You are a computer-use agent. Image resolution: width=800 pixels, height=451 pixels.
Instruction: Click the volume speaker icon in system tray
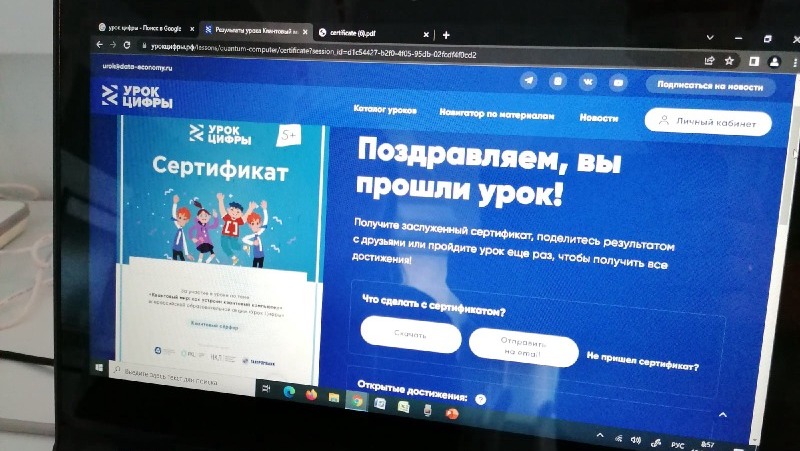click(635, 440)
